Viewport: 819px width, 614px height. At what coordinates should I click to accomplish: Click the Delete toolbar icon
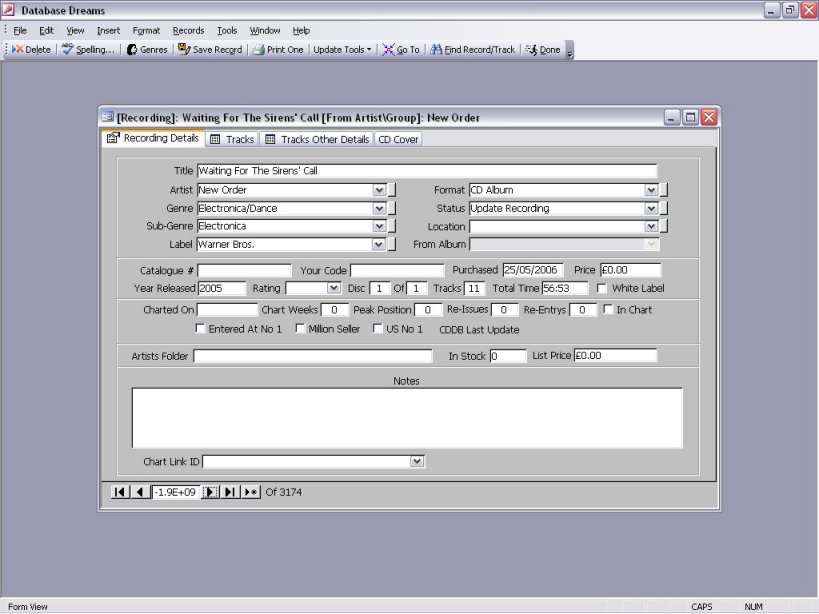click(x=31, y=49)
